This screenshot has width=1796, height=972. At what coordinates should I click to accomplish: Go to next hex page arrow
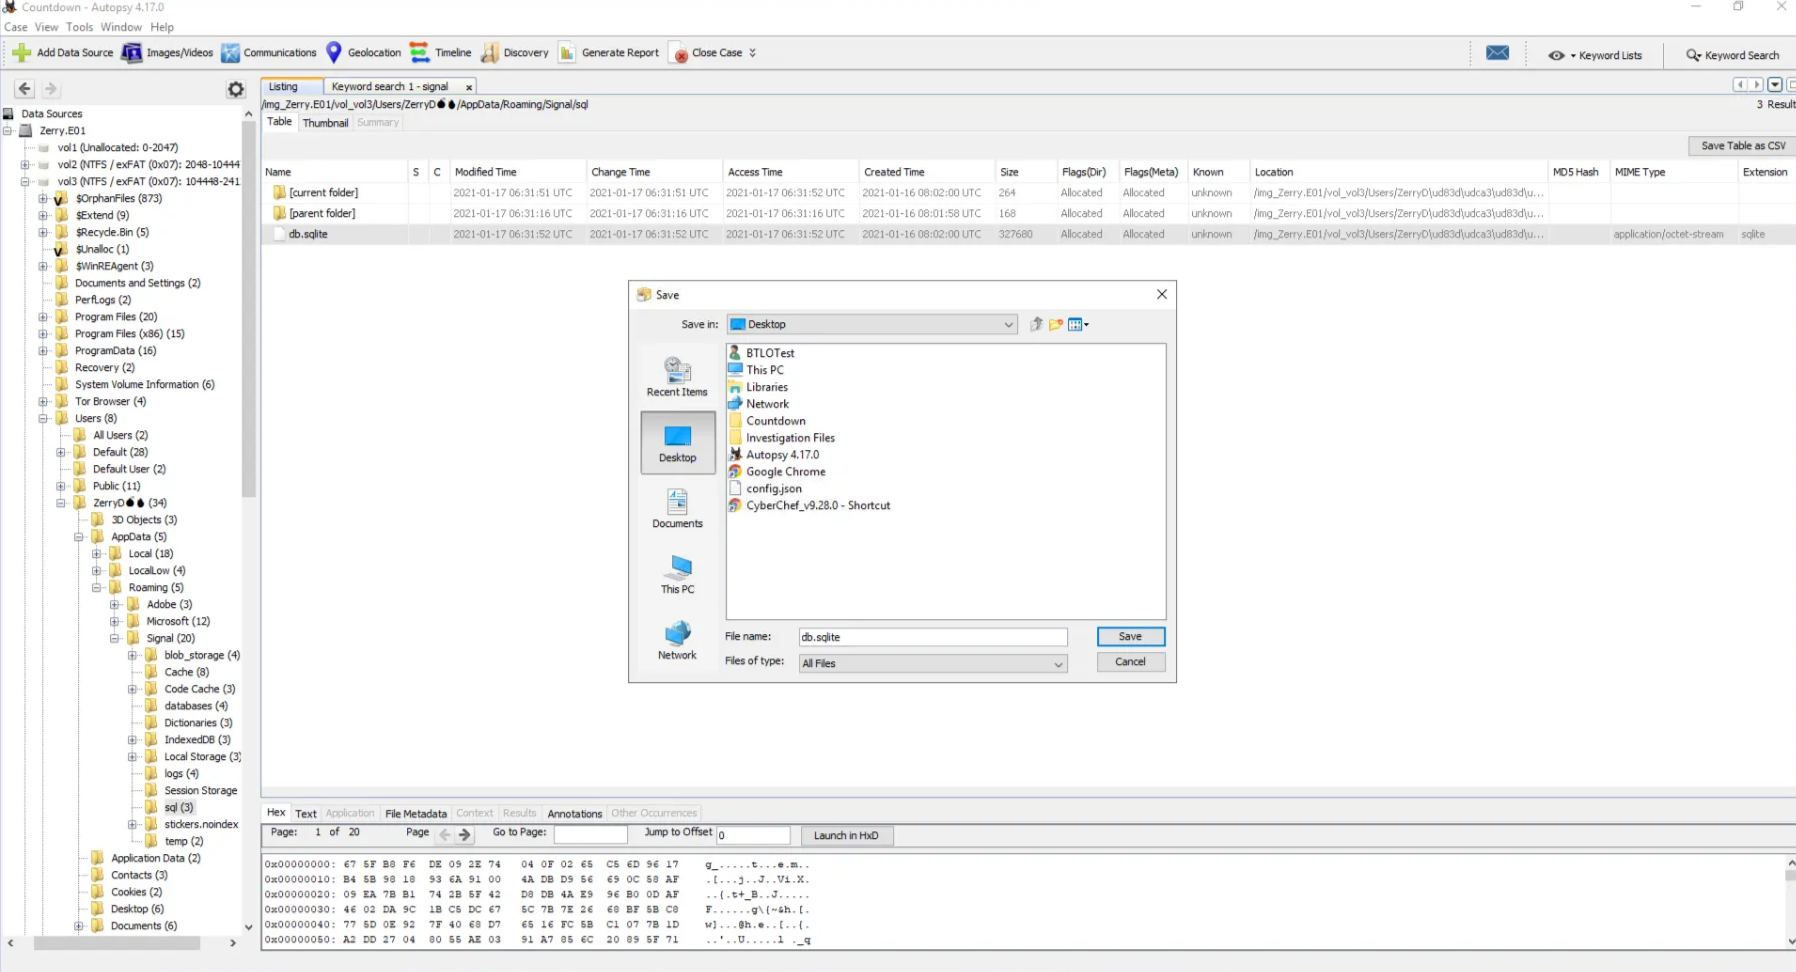465,834
